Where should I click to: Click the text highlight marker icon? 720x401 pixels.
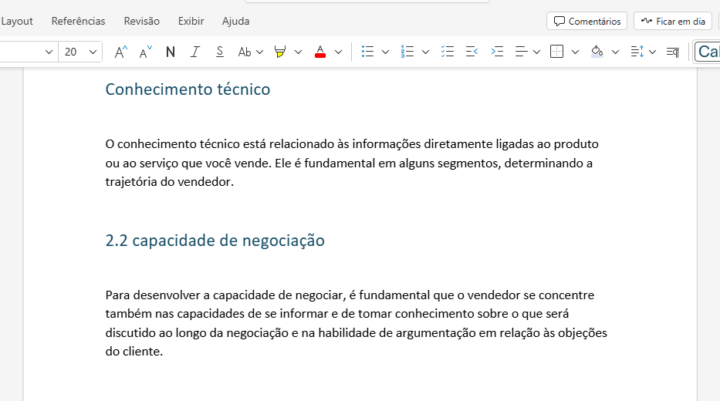tap(280, 51)
